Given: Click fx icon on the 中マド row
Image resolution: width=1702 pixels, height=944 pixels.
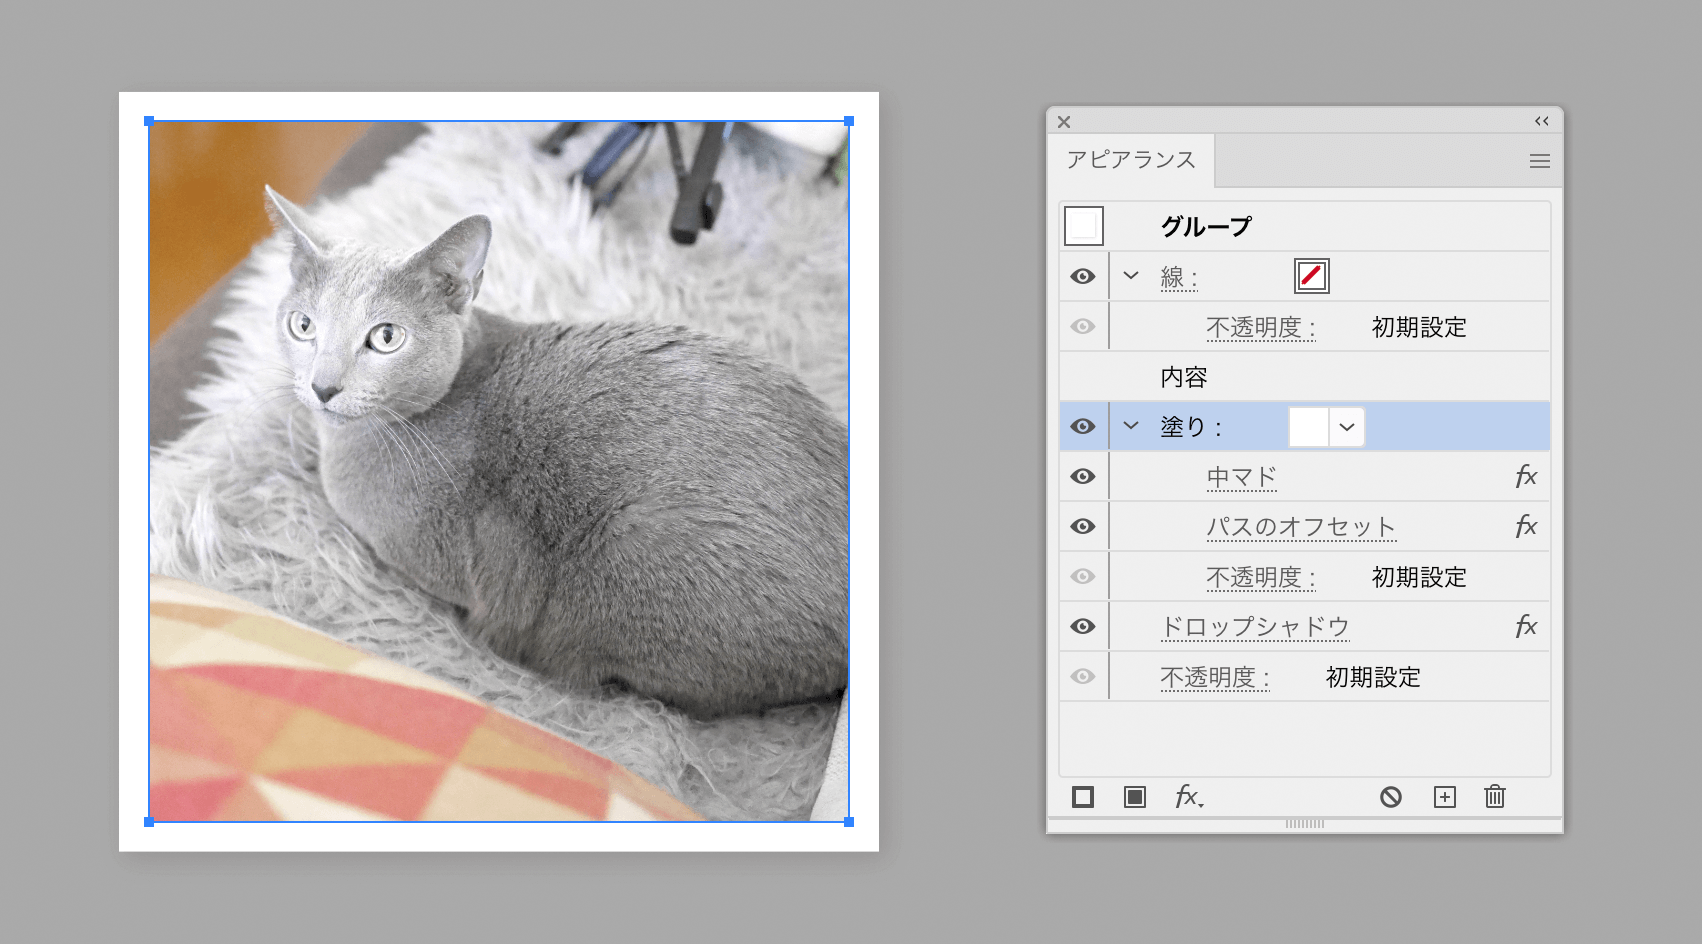Looking at the screenshot, I should point(1525,477).
